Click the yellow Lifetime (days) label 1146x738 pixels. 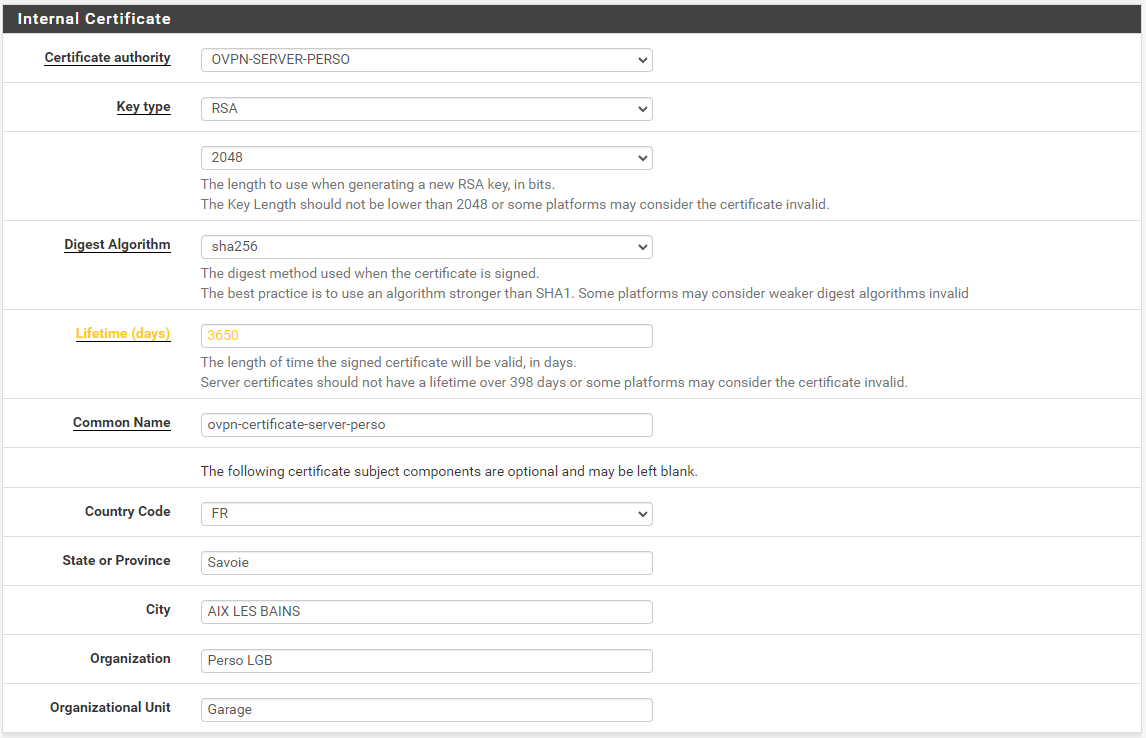coord(123,334)
